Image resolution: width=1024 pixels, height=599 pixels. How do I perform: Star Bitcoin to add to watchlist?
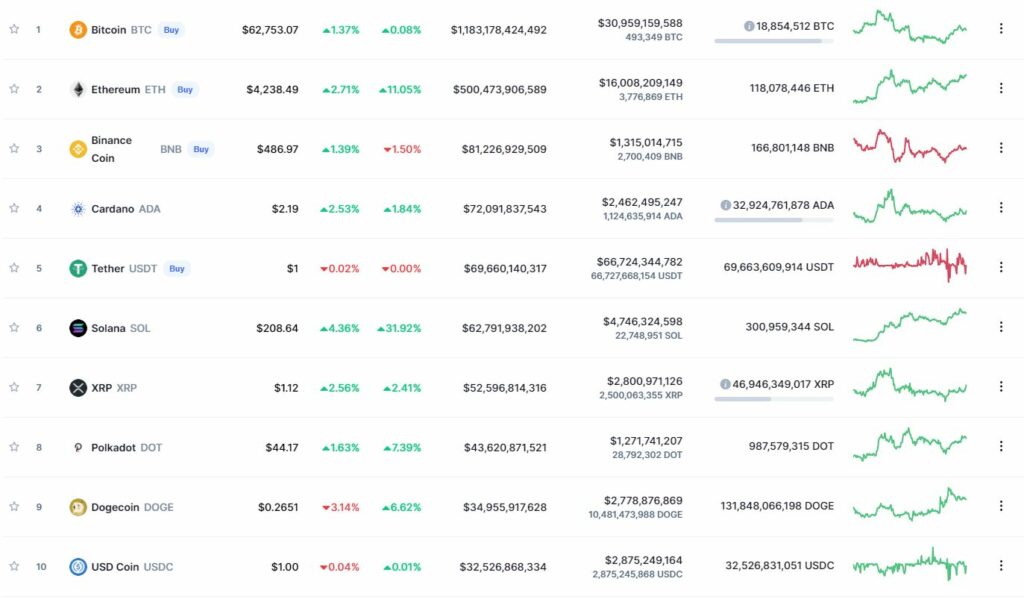coord(14,29)
